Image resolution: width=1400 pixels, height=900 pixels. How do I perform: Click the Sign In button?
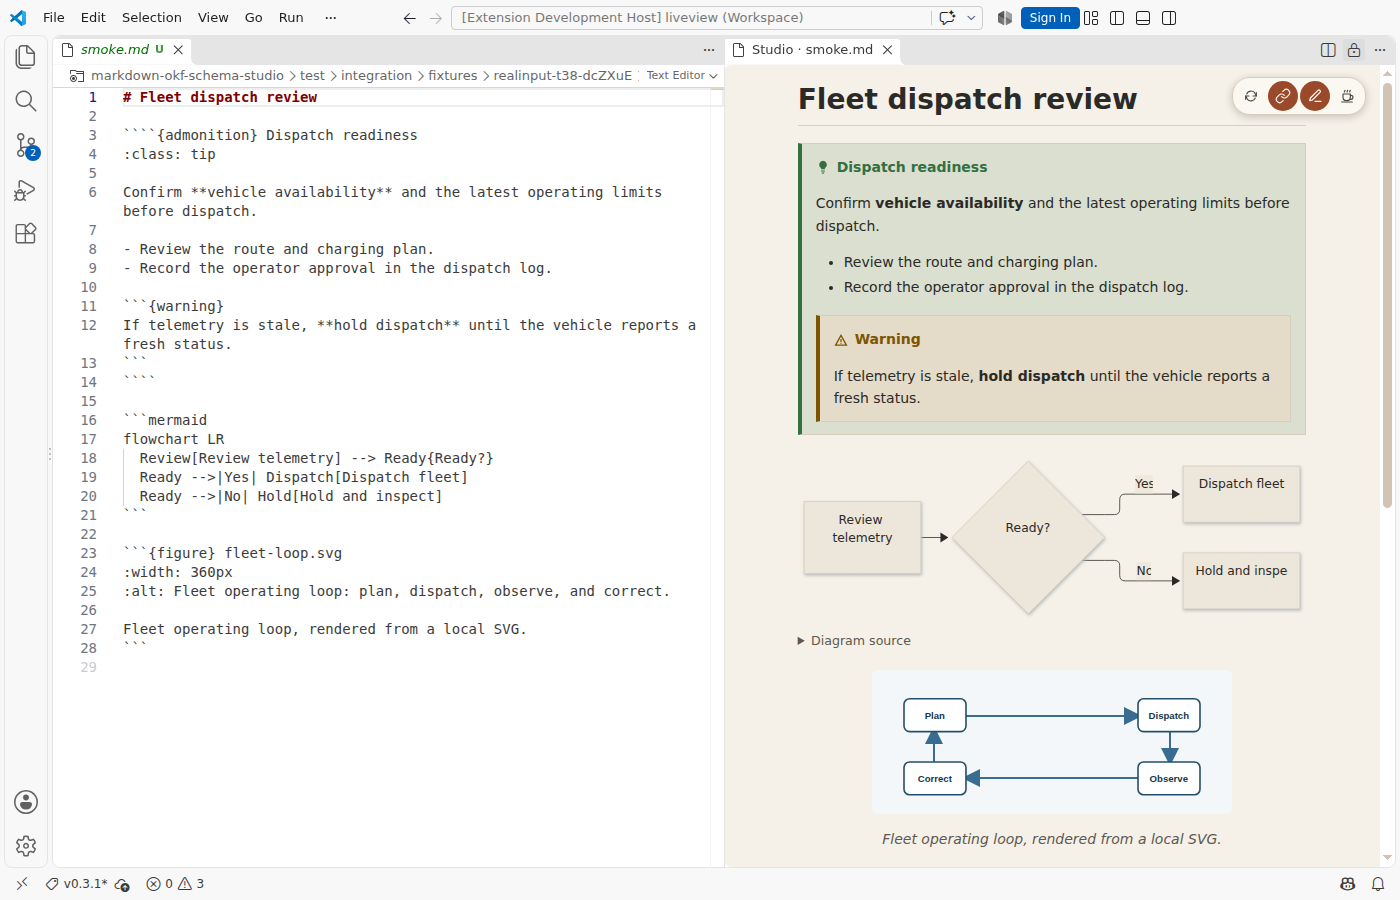point(1050,18)
